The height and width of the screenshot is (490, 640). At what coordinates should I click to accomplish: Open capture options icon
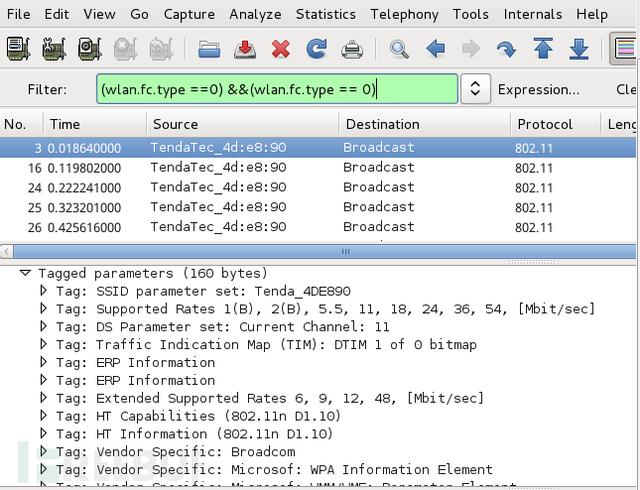tap(54, 49)
